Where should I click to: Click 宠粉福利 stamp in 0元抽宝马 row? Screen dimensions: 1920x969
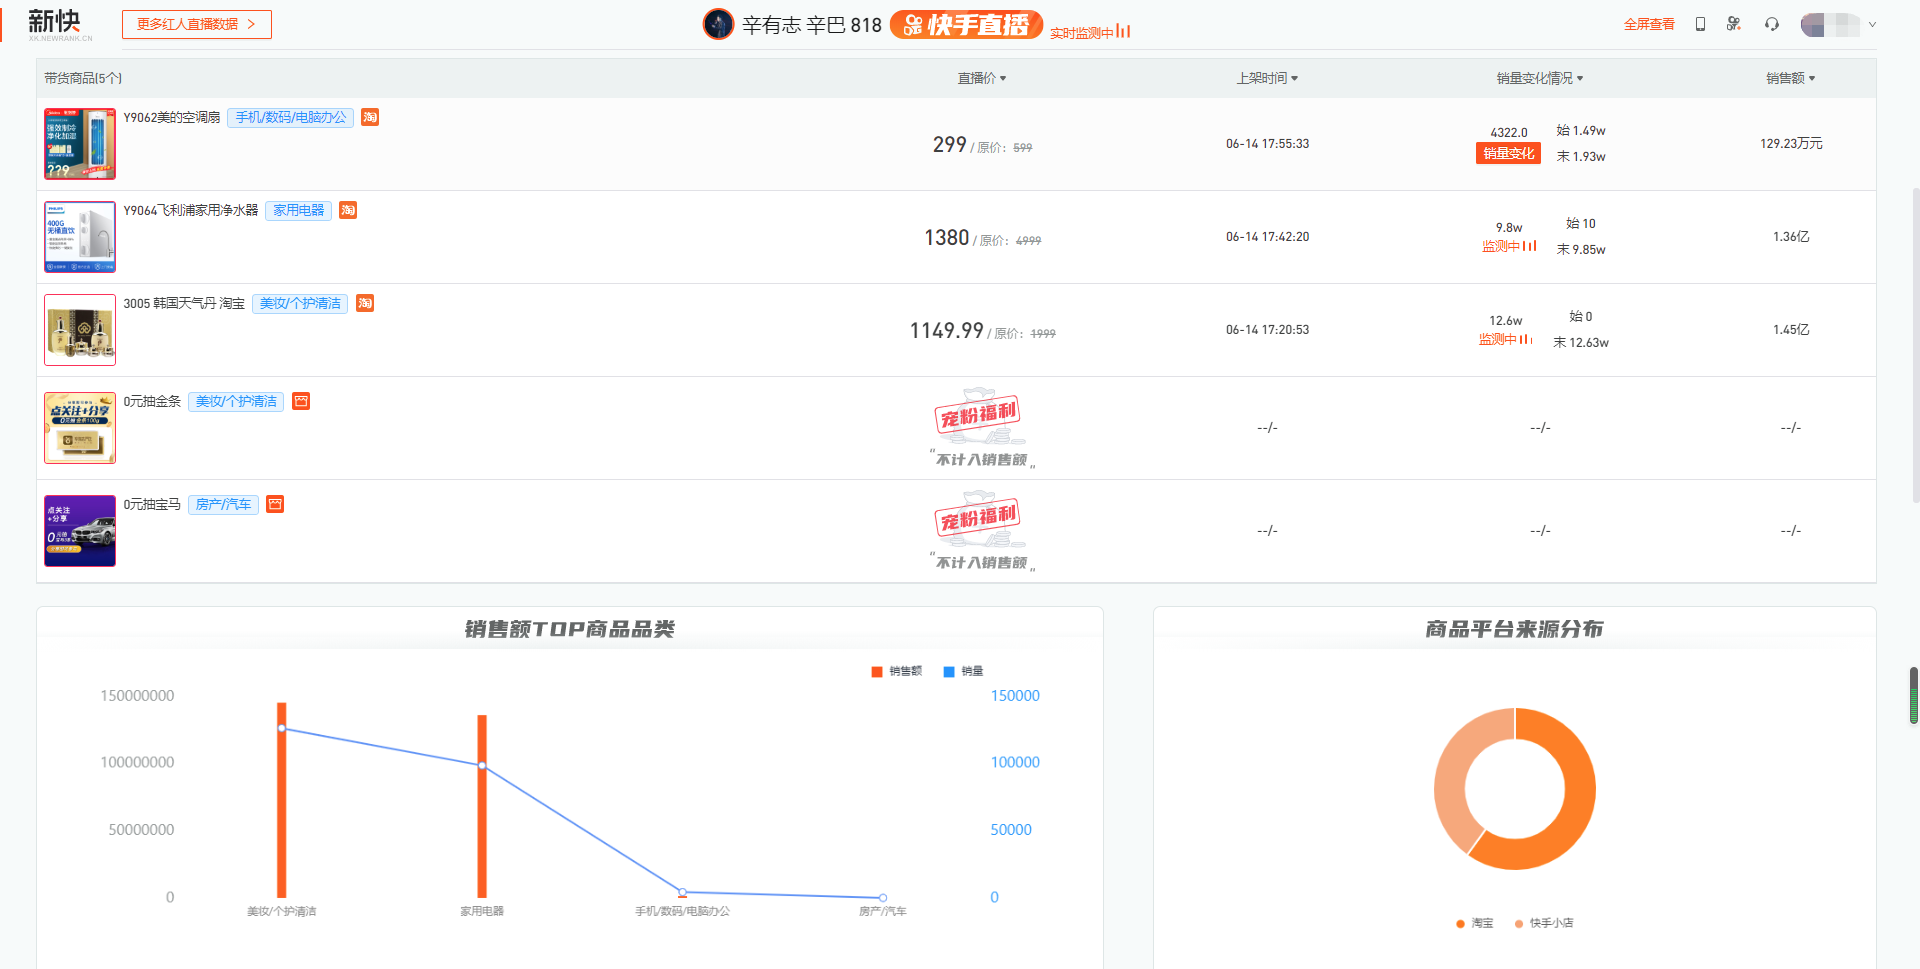point(977,518)
